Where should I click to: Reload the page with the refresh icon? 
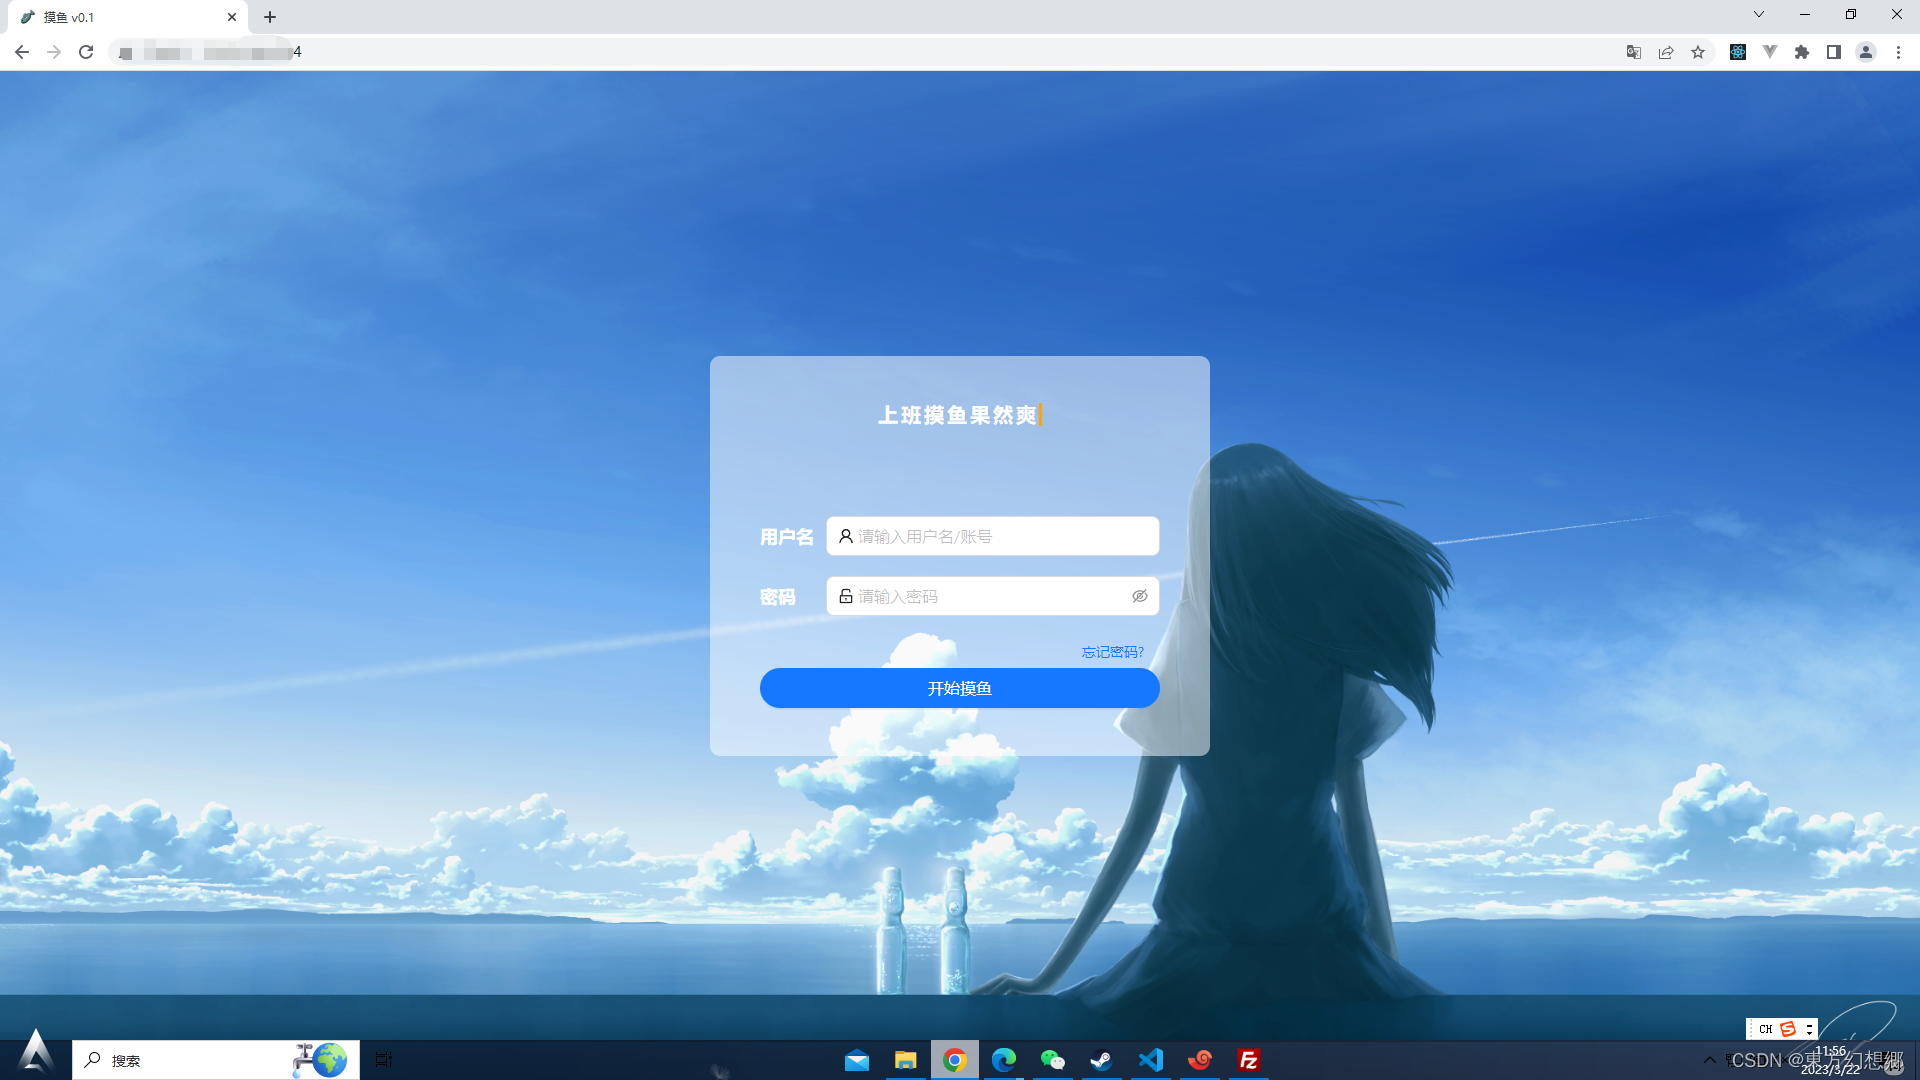point(86,52)
